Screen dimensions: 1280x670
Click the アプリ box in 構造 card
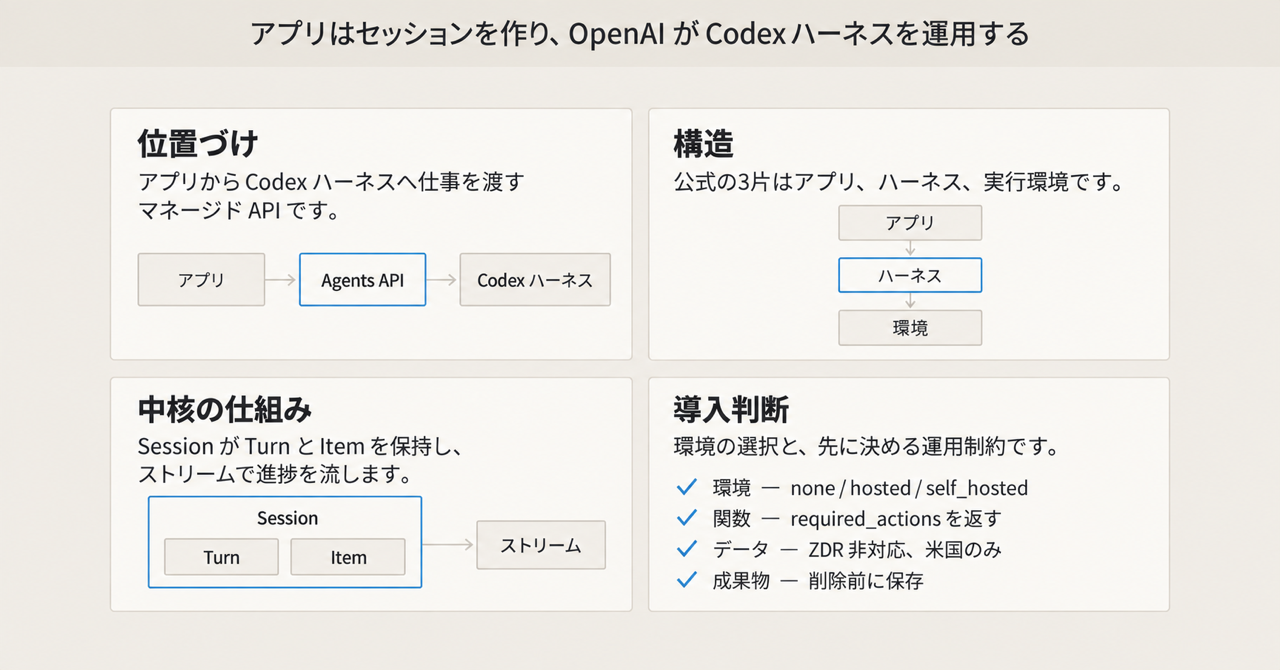(x=910, y=222)
